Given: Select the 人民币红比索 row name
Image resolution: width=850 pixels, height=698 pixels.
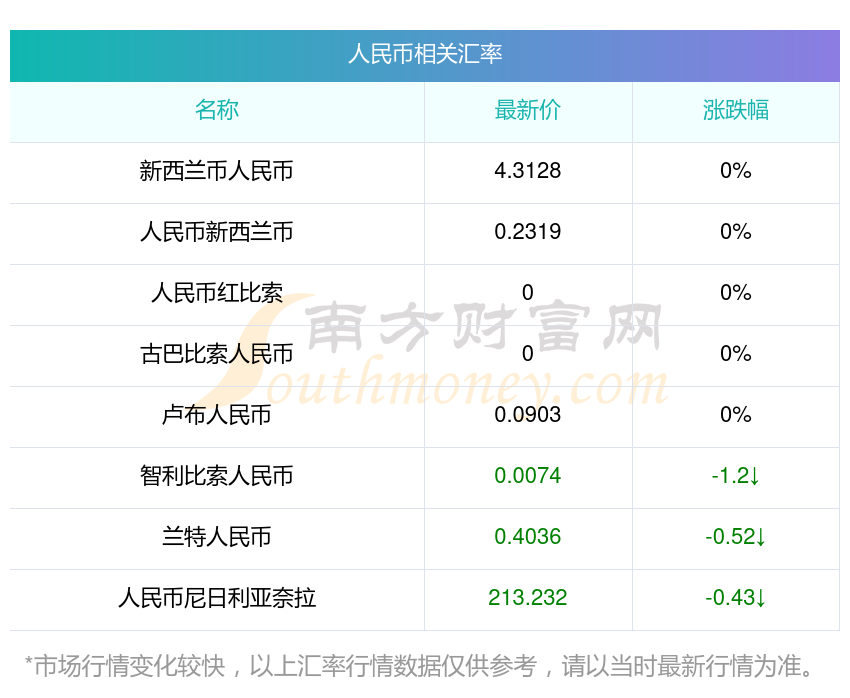Looking at the screenshot, I should [x=217, y=293].
